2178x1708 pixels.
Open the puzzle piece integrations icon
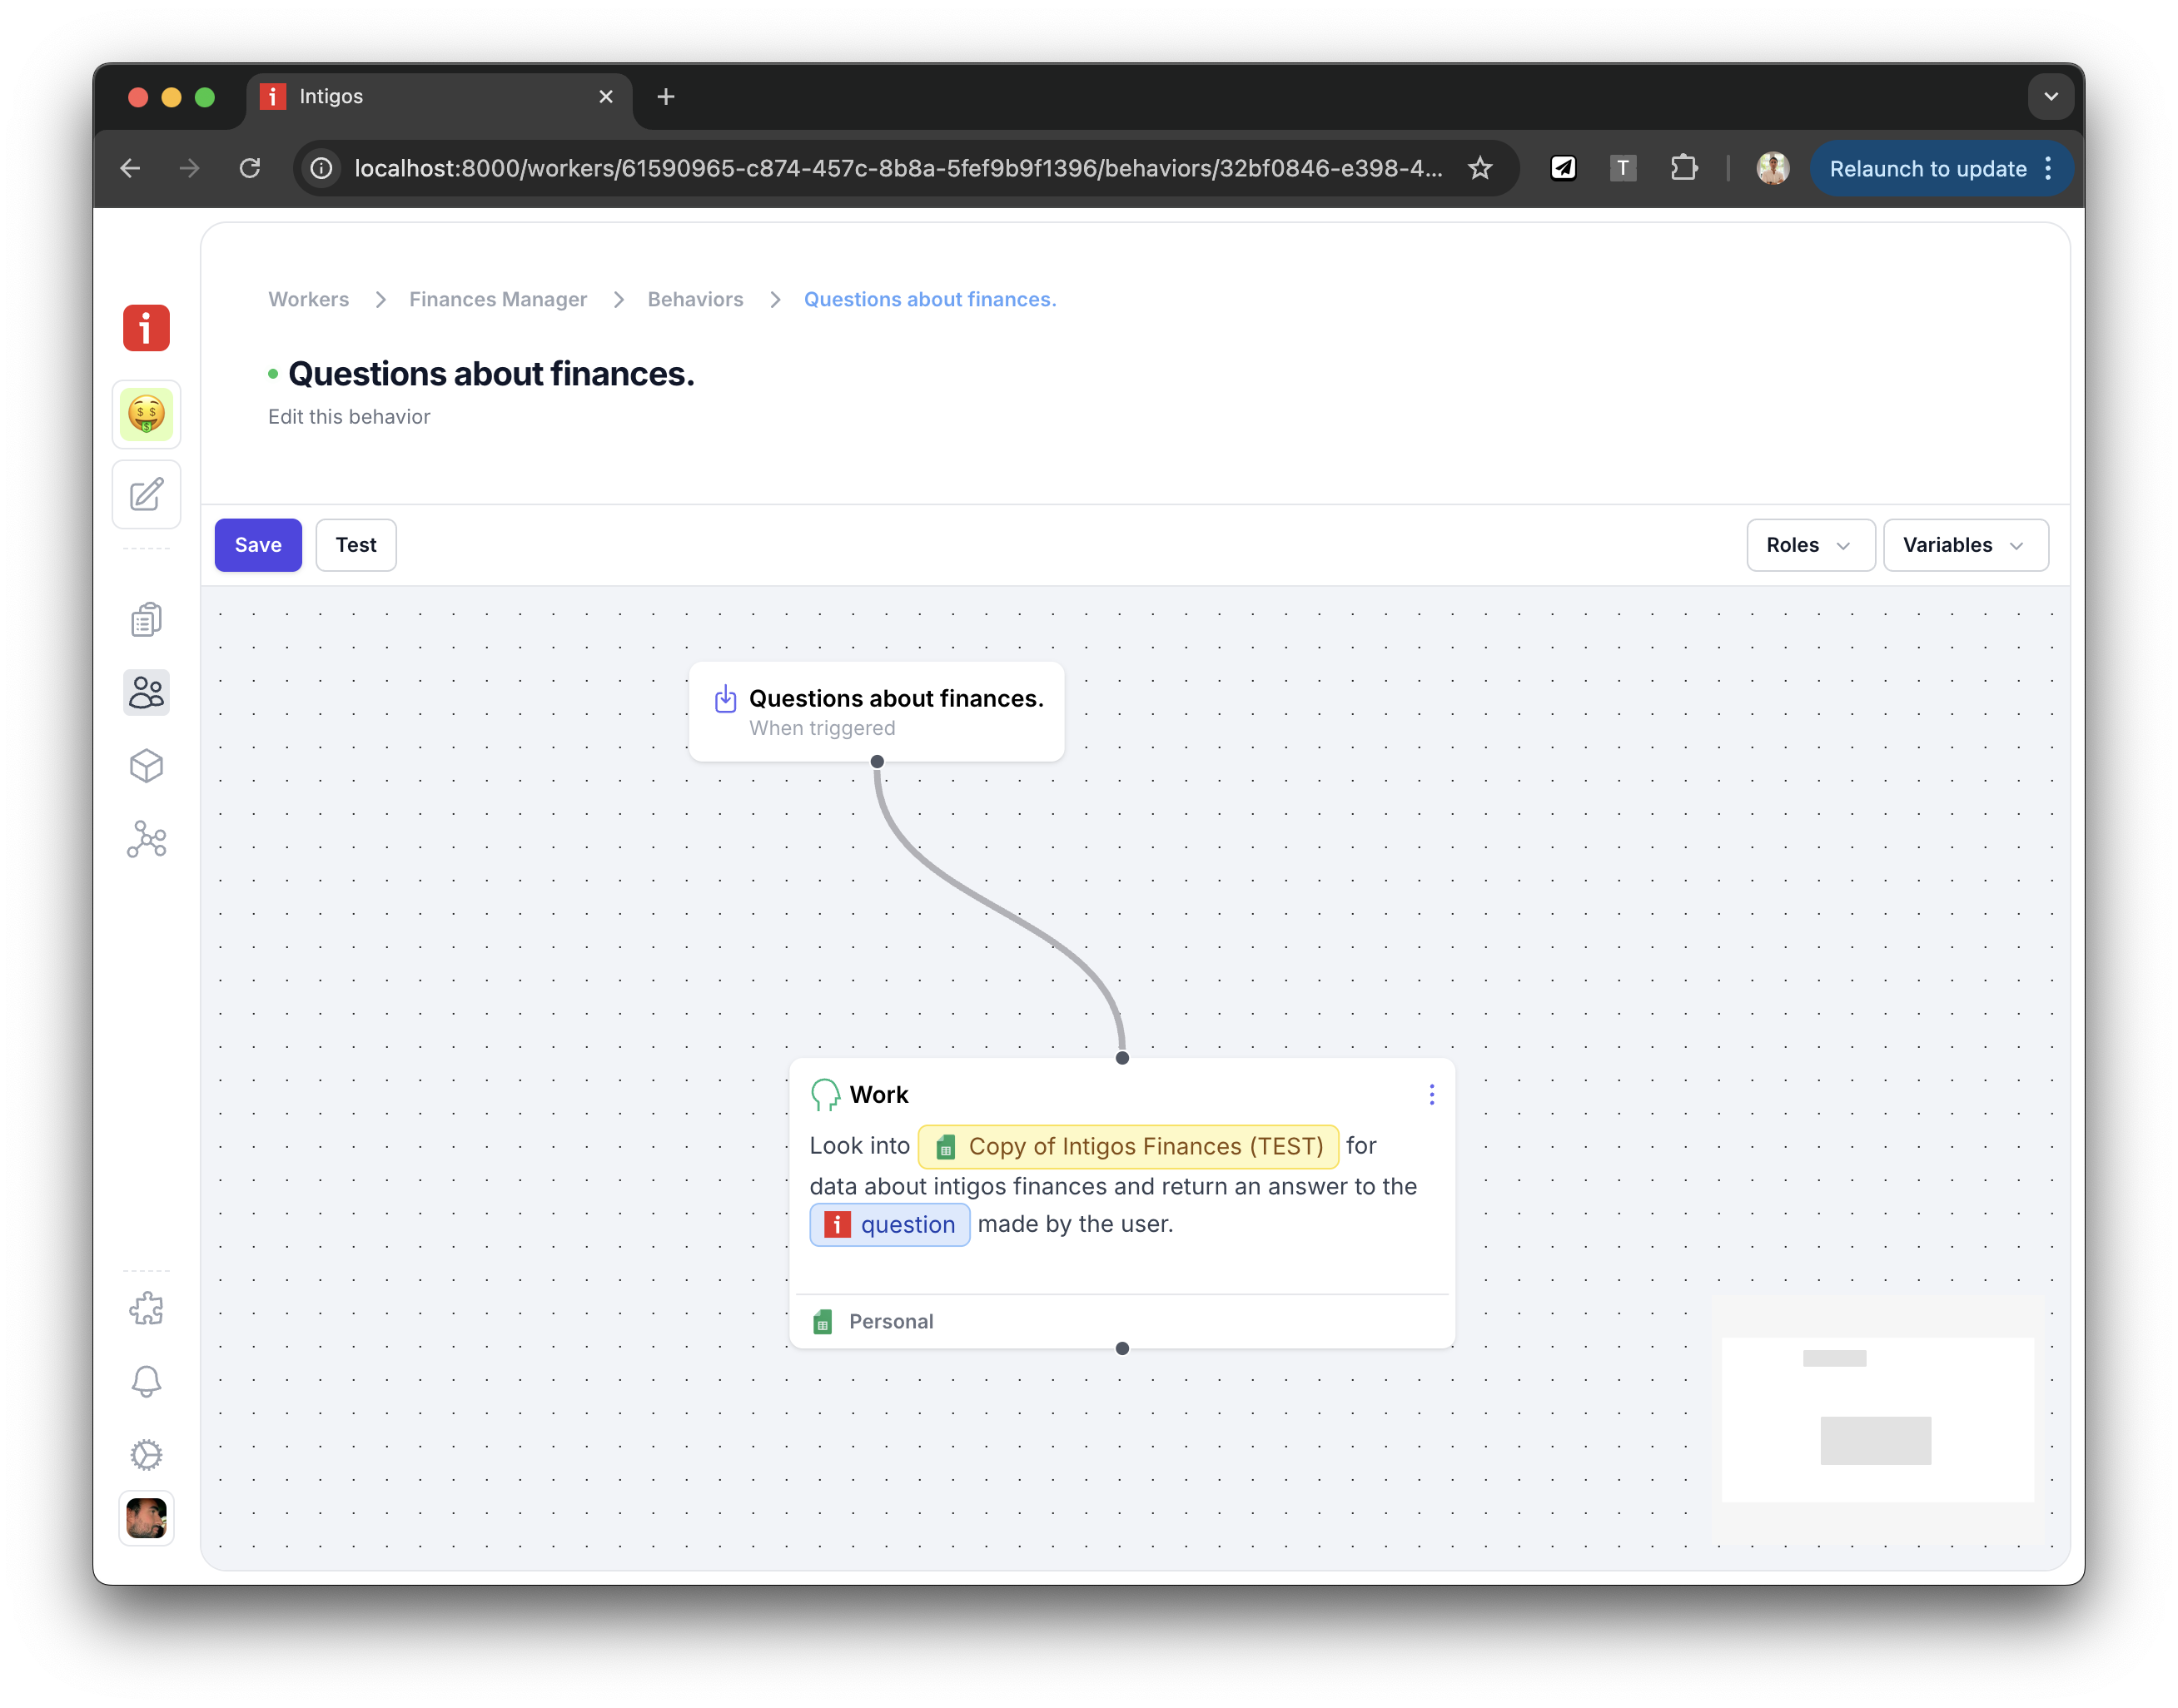[146, 1308]
